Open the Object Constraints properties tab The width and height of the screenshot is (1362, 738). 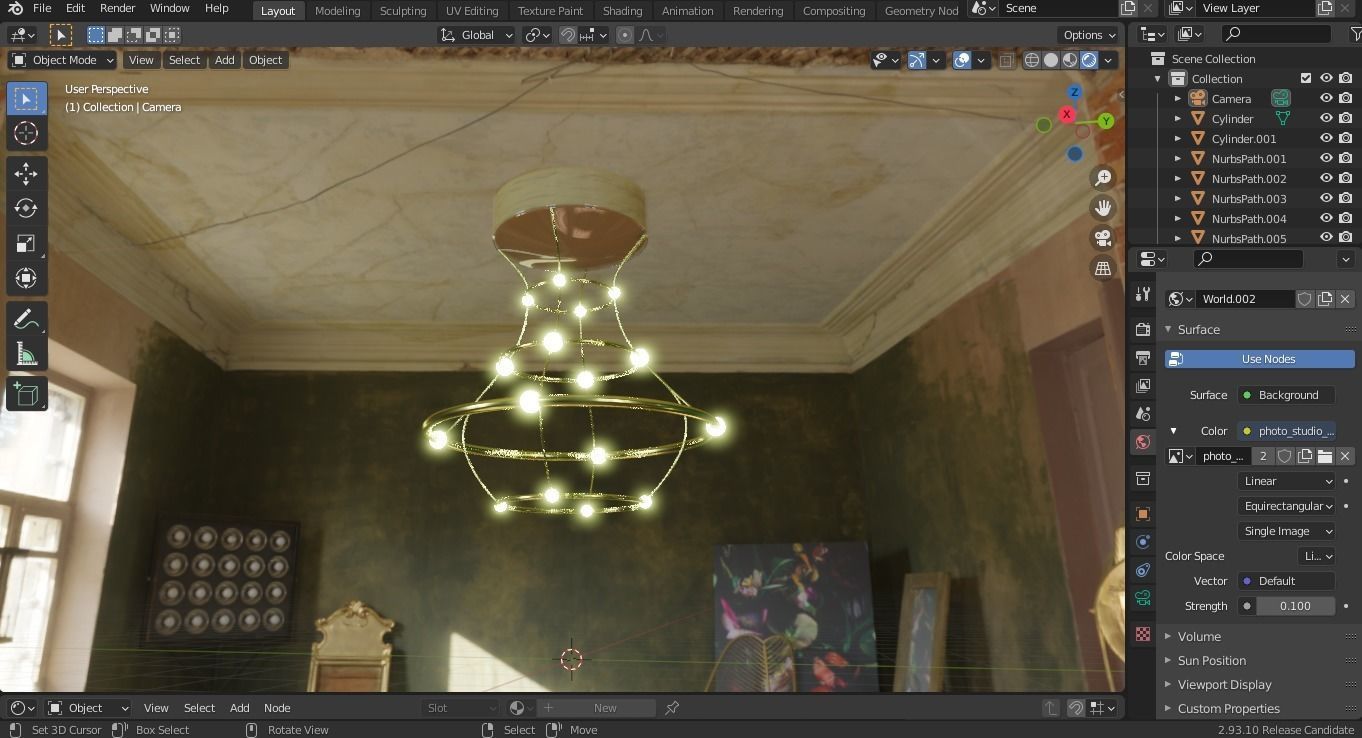pos(1143,569)
